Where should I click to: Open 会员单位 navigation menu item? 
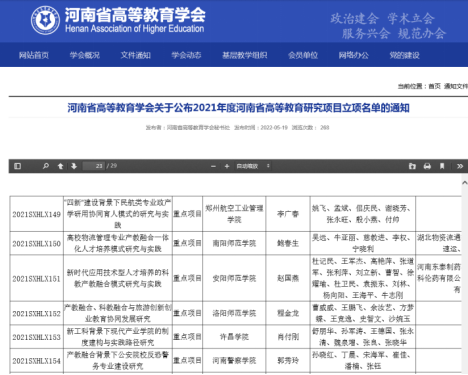coord(303,55)
